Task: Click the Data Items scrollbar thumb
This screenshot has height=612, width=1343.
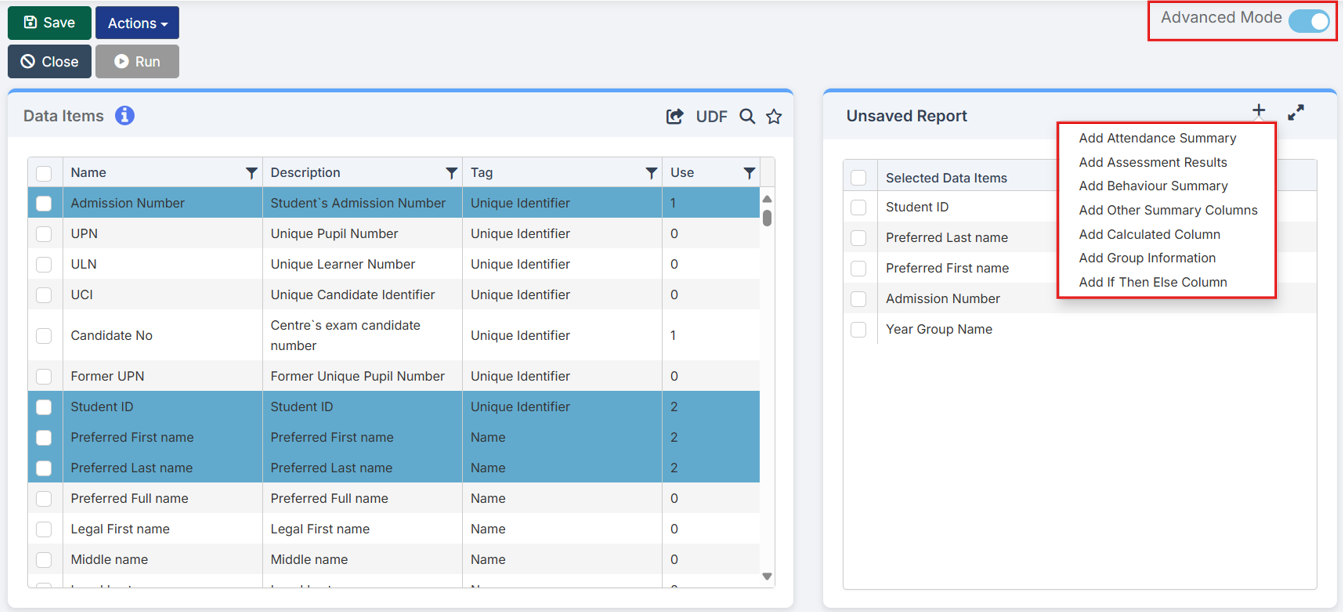Action: [x=767, y=217]
